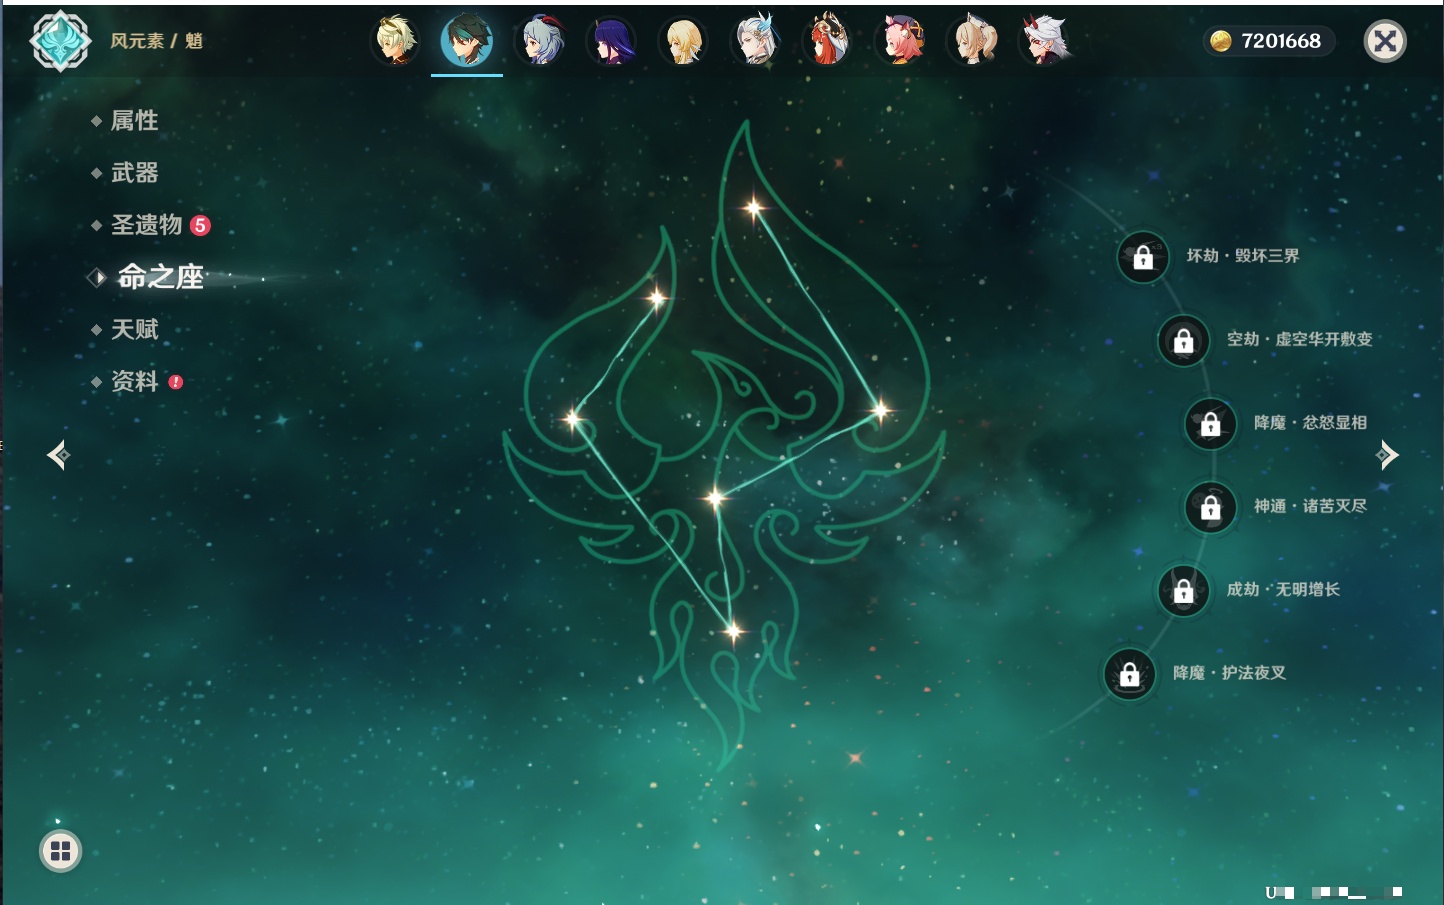Image resolution: width=1444 pixels, height=905 pixels.
Task: Go to next character with right arrow
Action: coord(1387,455)
